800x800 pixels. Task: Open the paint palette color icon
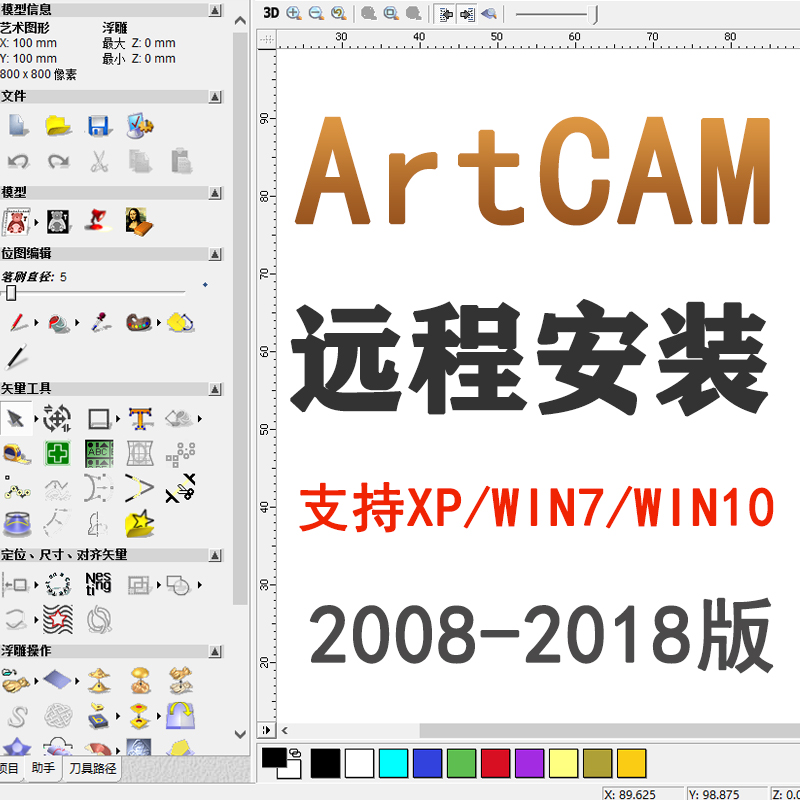139,322
